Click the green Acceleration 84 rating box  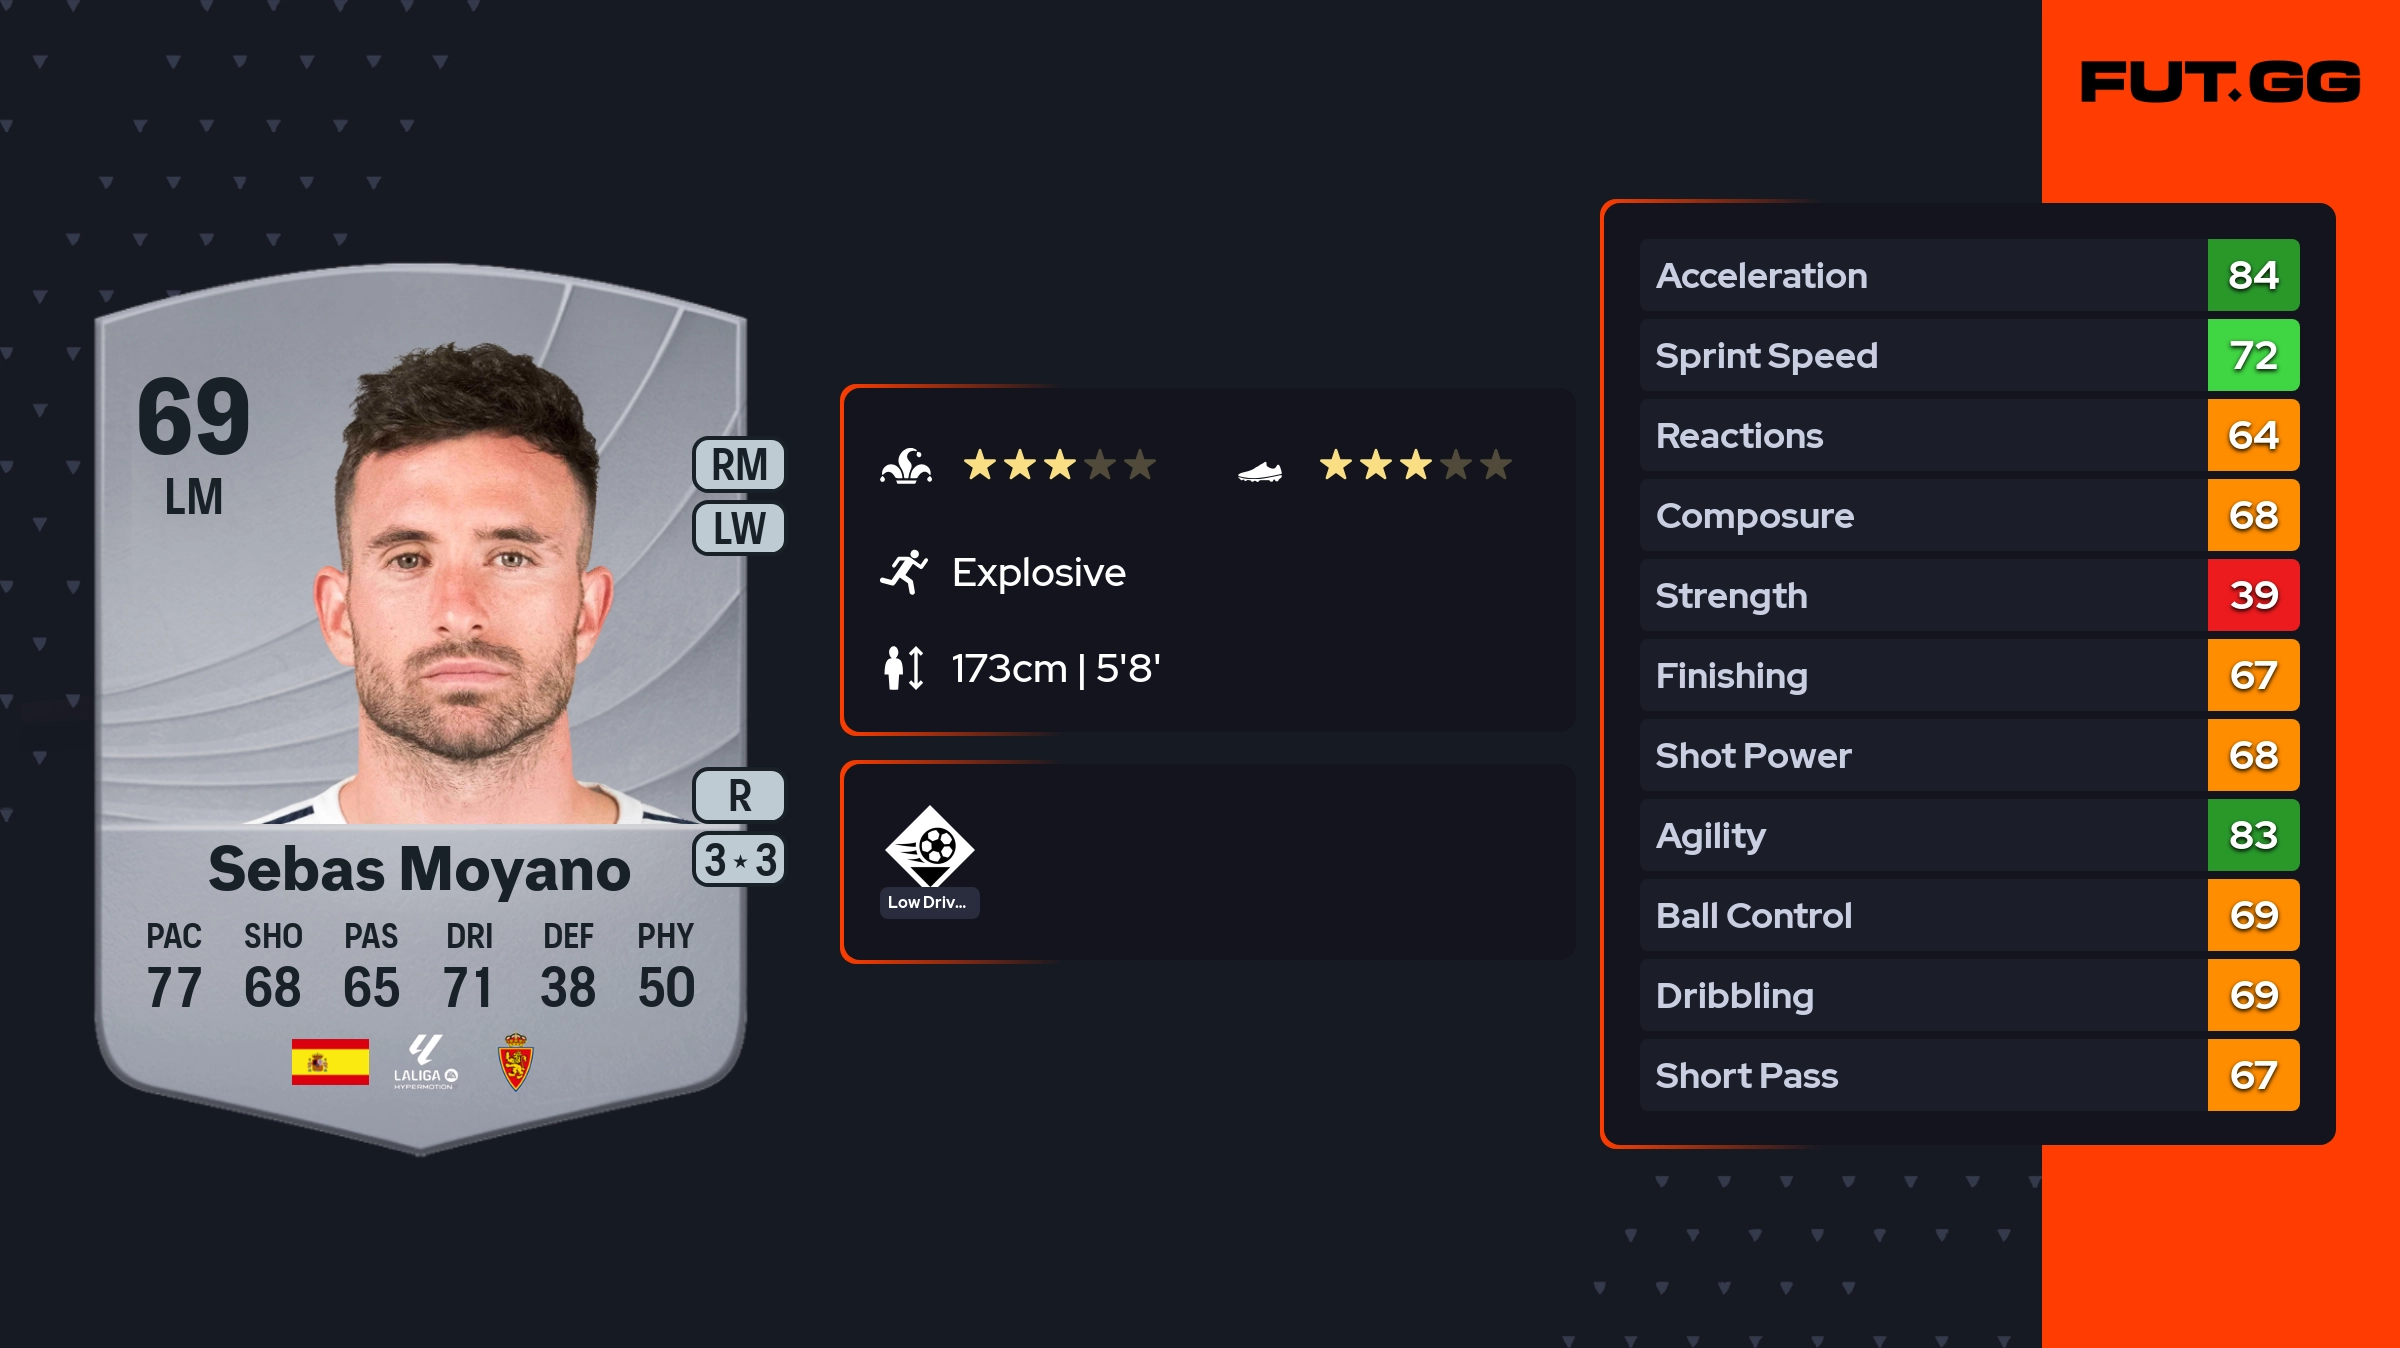click(2253, 275)
